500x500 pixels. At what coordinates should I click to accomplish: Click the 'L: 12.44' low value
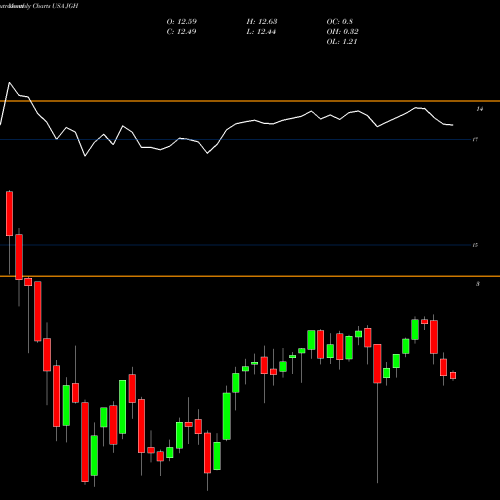tap(261, 32)
